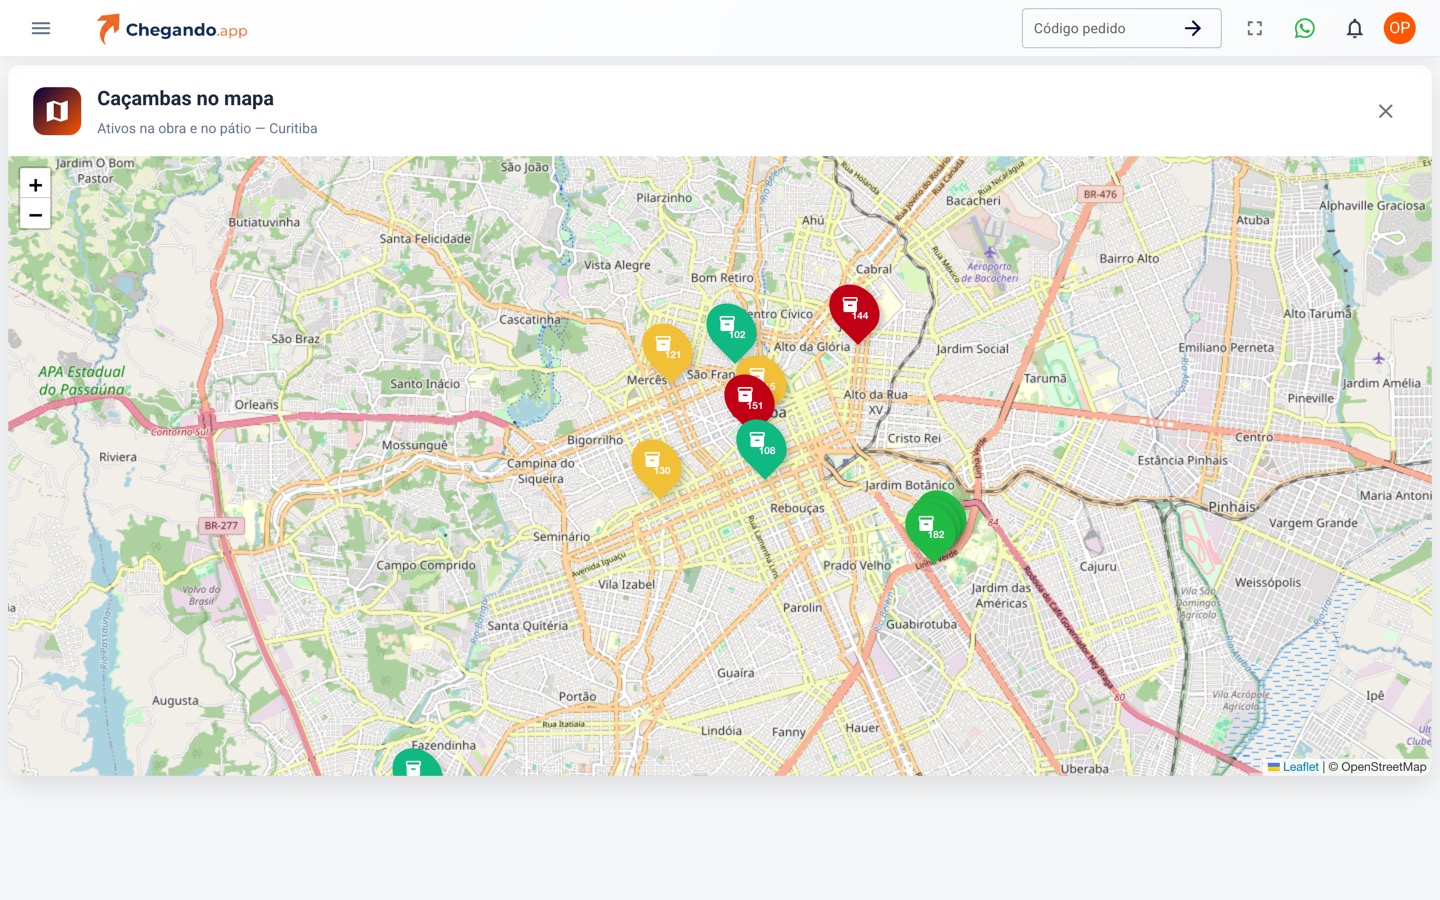
Task: Select teal dumpster marker 102
Action: click(732, 332)
